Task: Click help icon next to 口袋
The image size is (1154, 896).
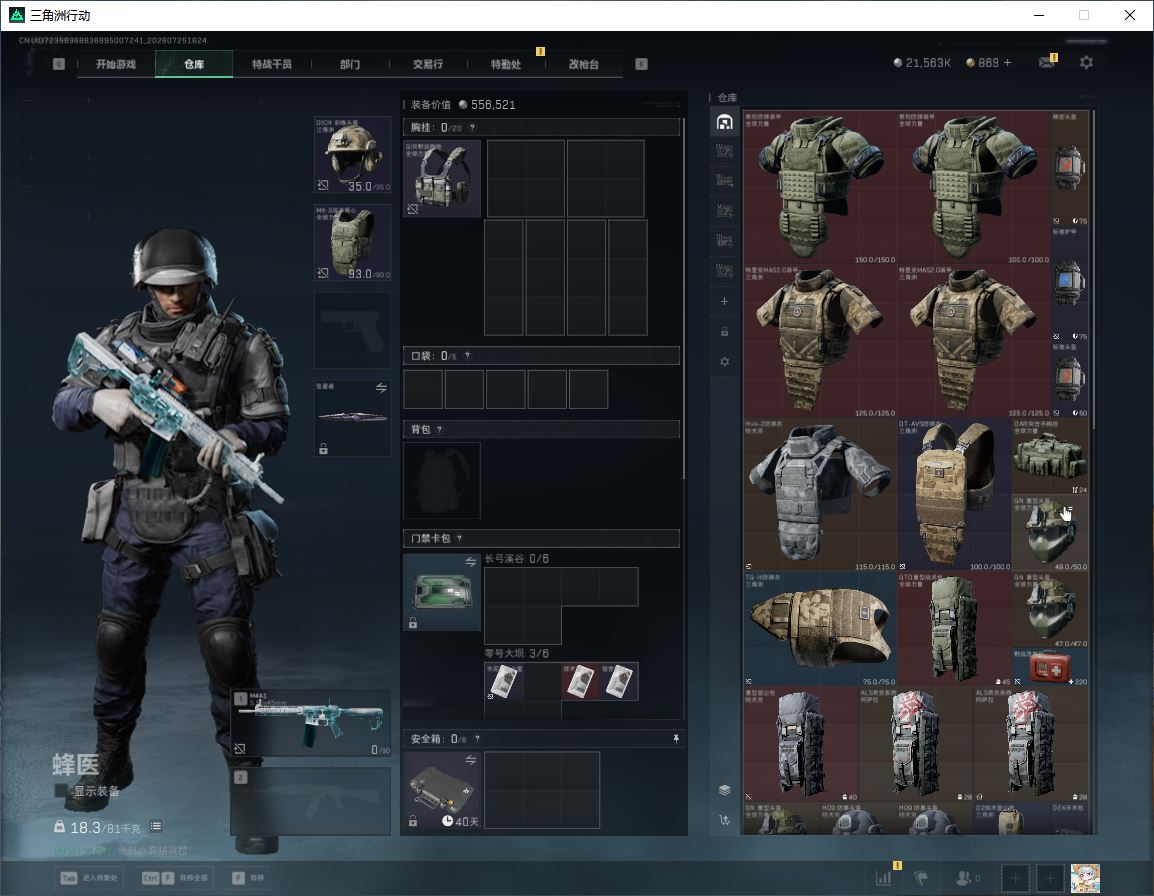Action: (x=467, y=356)
